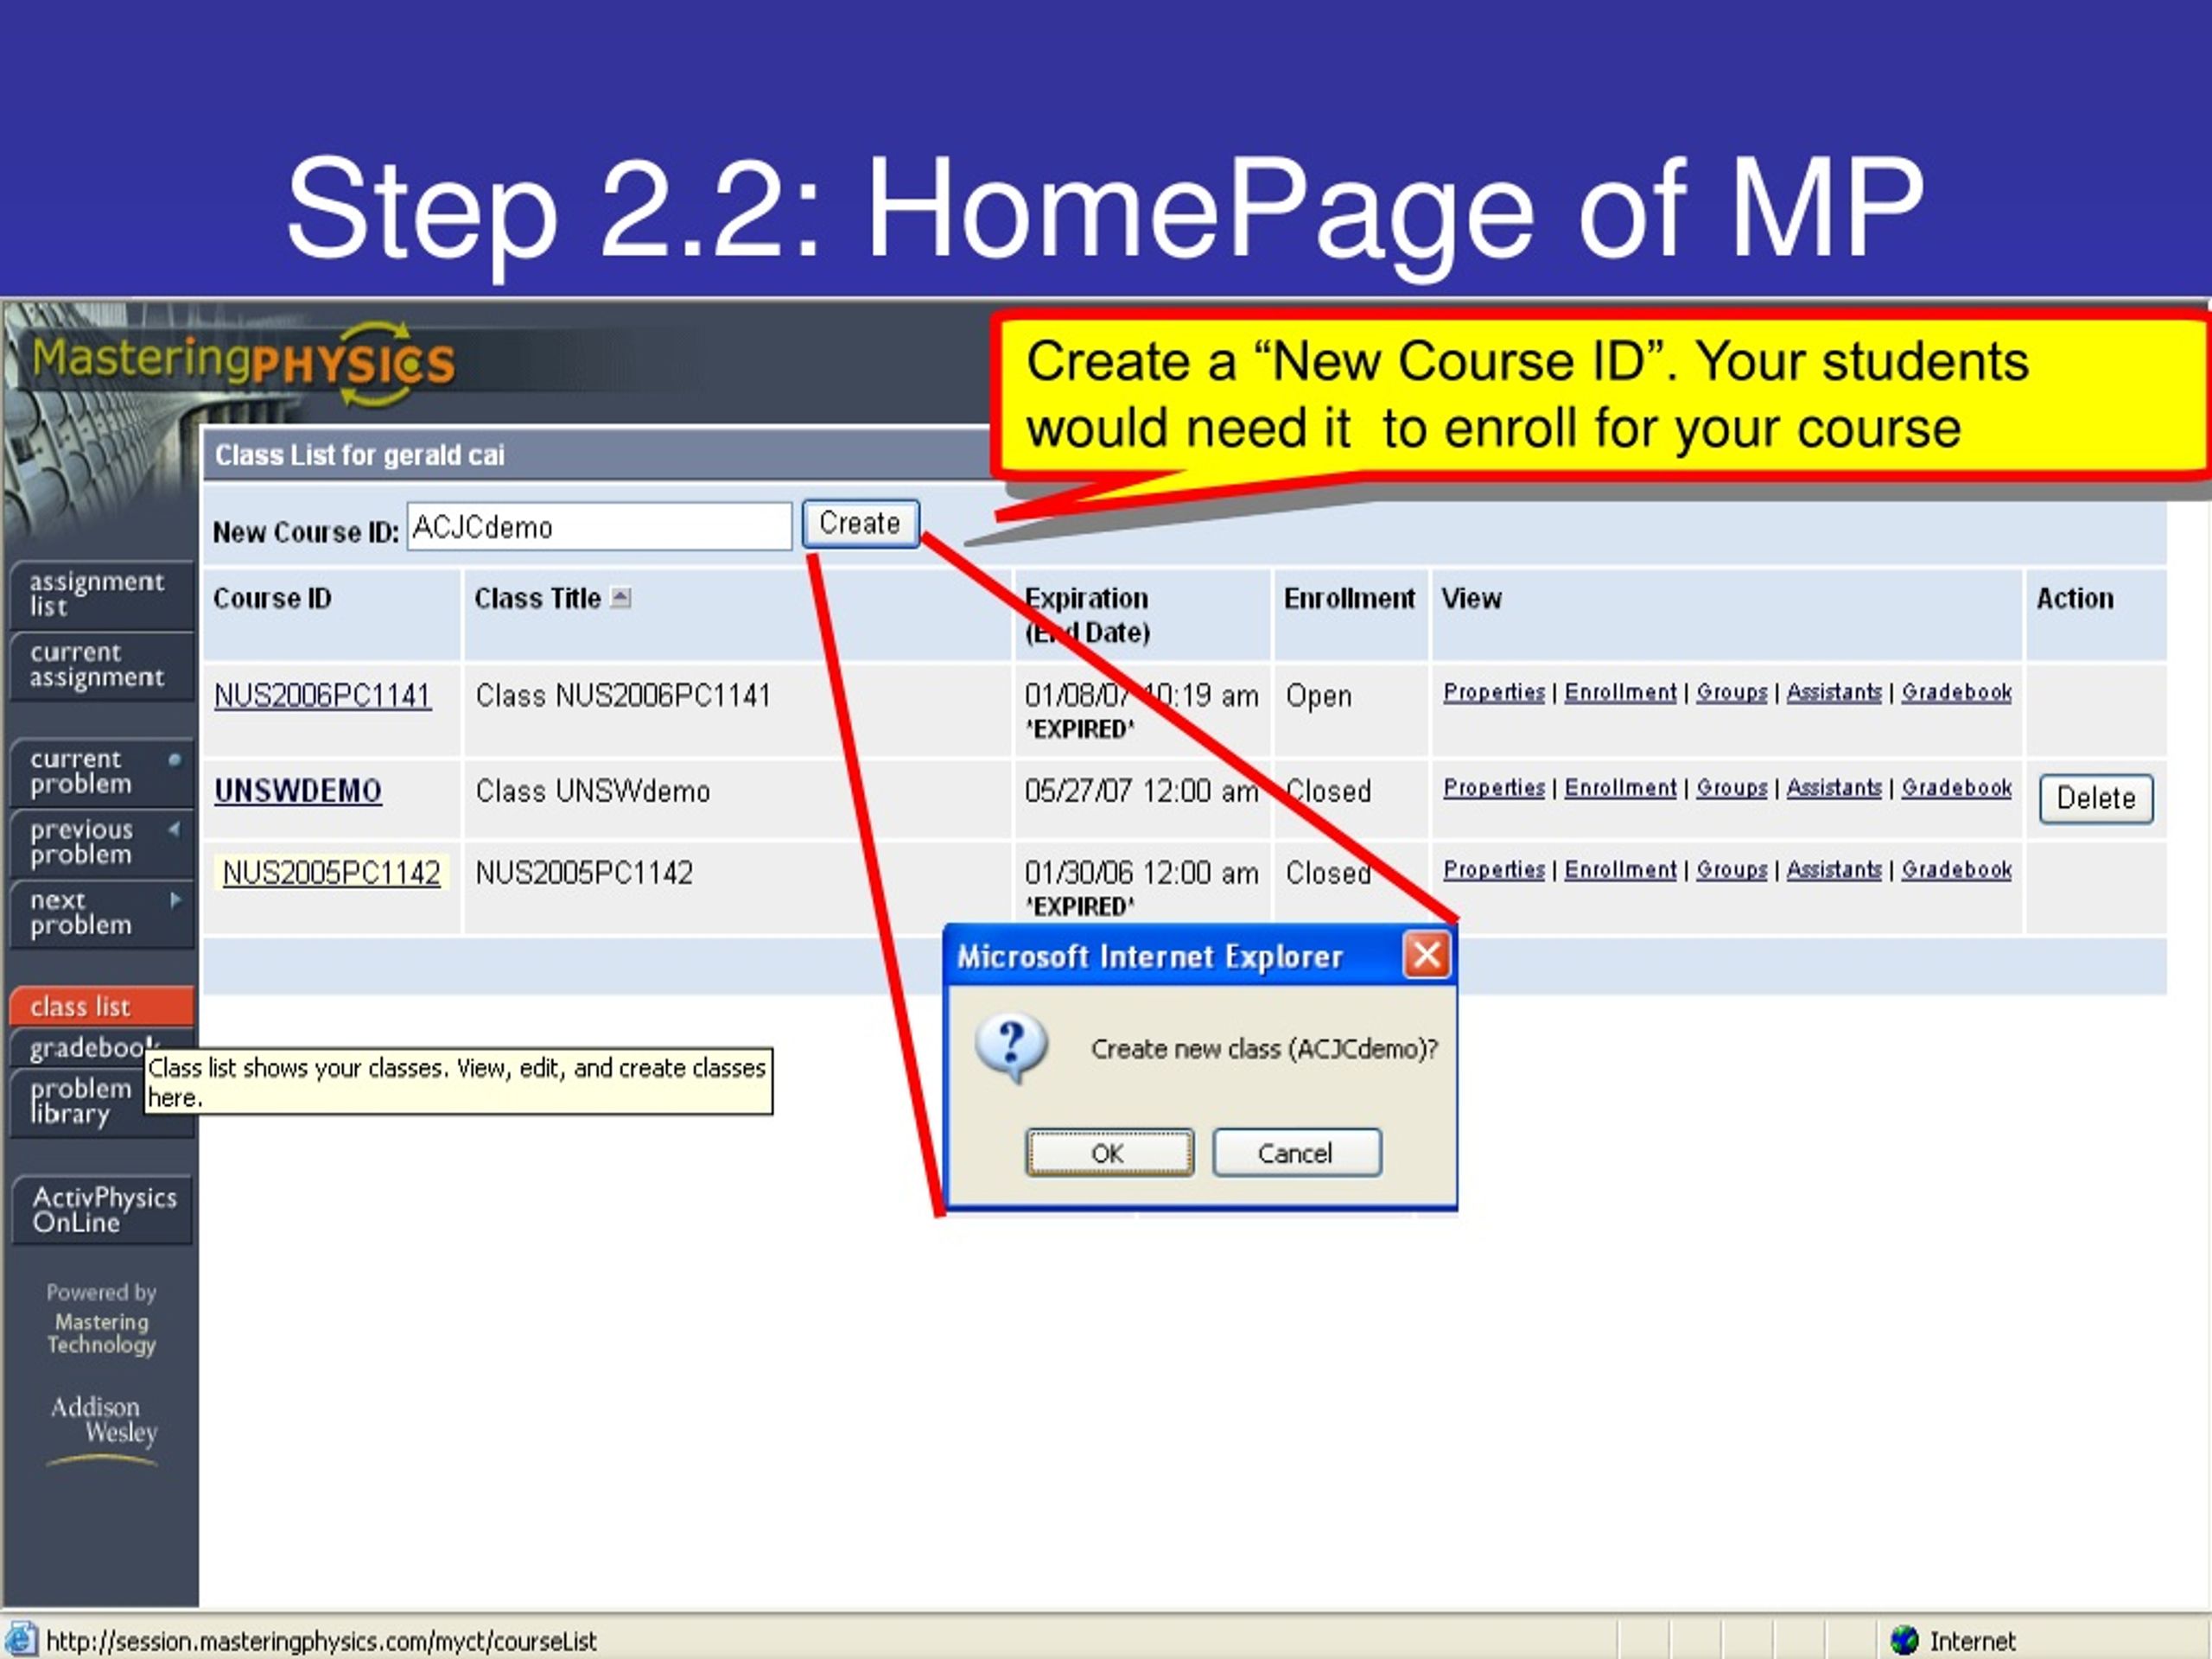Viewport: 2212px width, 1659px height.
Task: Open Gradebook link for UNSWDEMO
Action: tap(1957, 788)
